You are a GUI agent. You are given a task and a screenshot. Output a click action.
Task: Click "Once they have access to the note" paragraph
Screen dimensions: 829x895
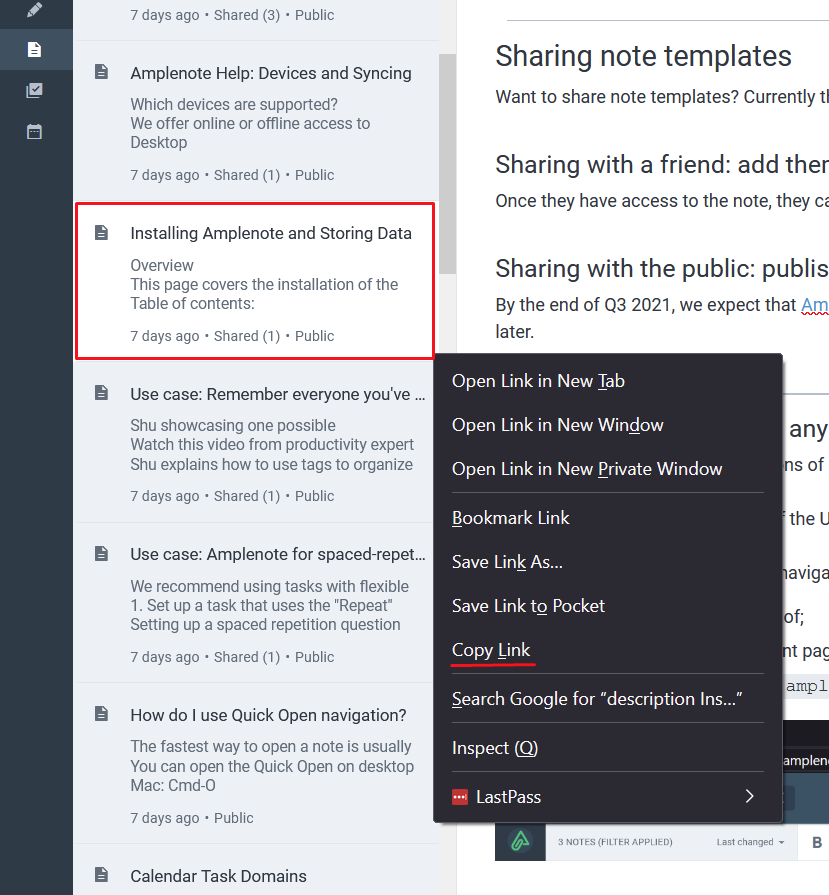tap(662, 201)
